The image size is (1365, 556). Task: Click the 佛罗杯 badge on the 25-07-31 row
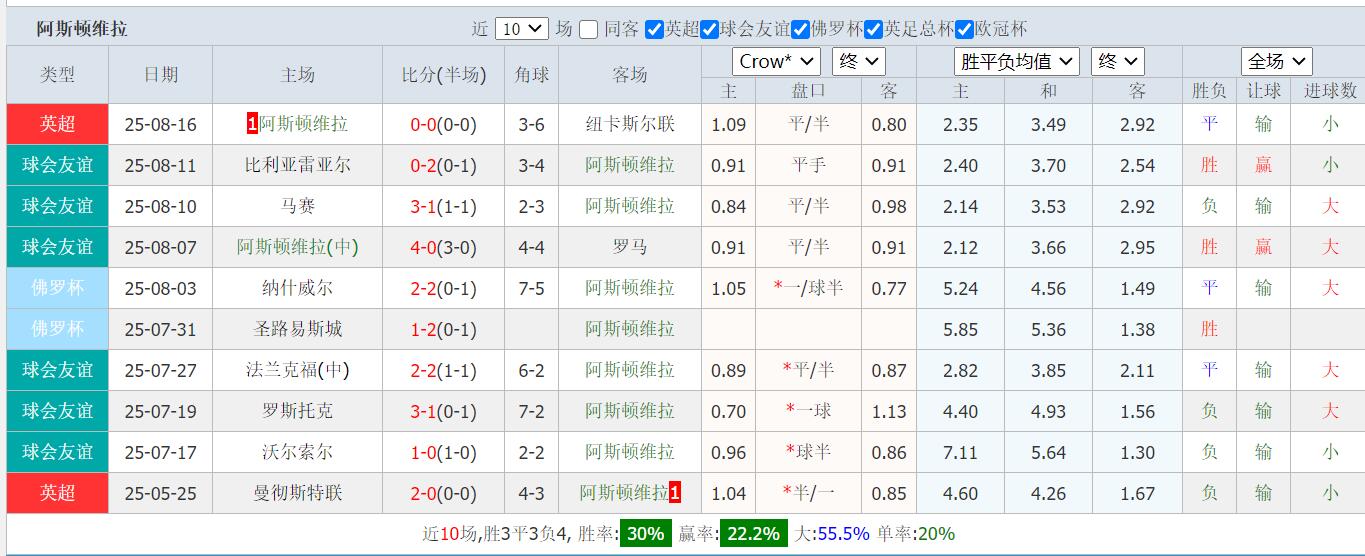click(x=57, y=329)
